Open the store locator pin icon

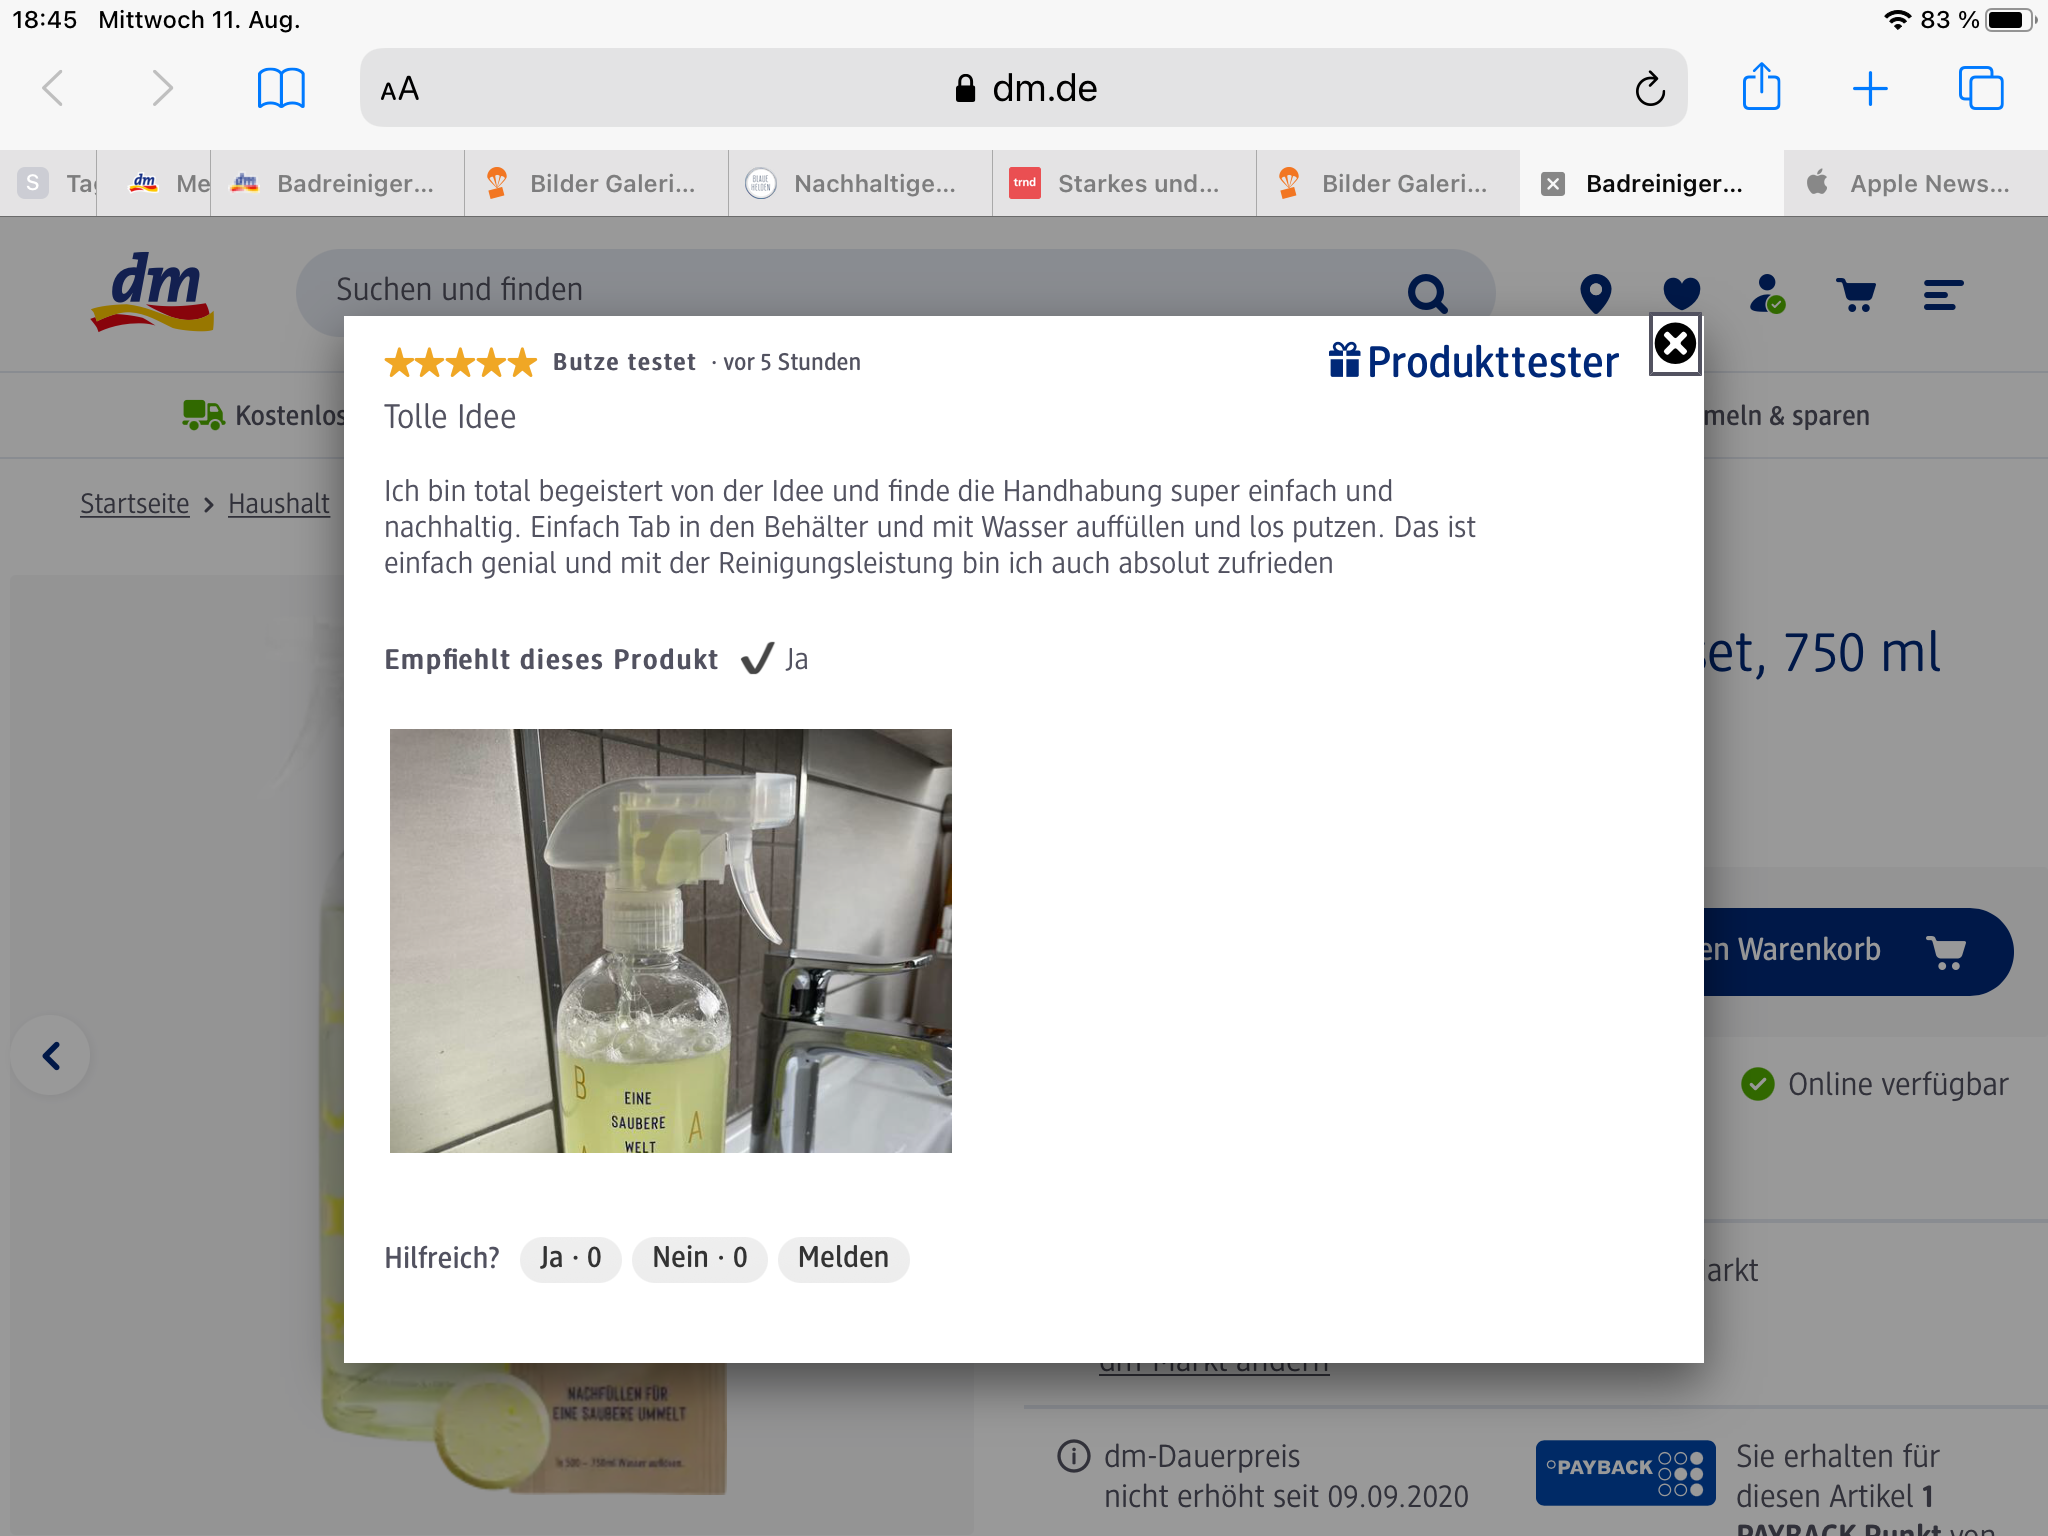[1596, 294]
